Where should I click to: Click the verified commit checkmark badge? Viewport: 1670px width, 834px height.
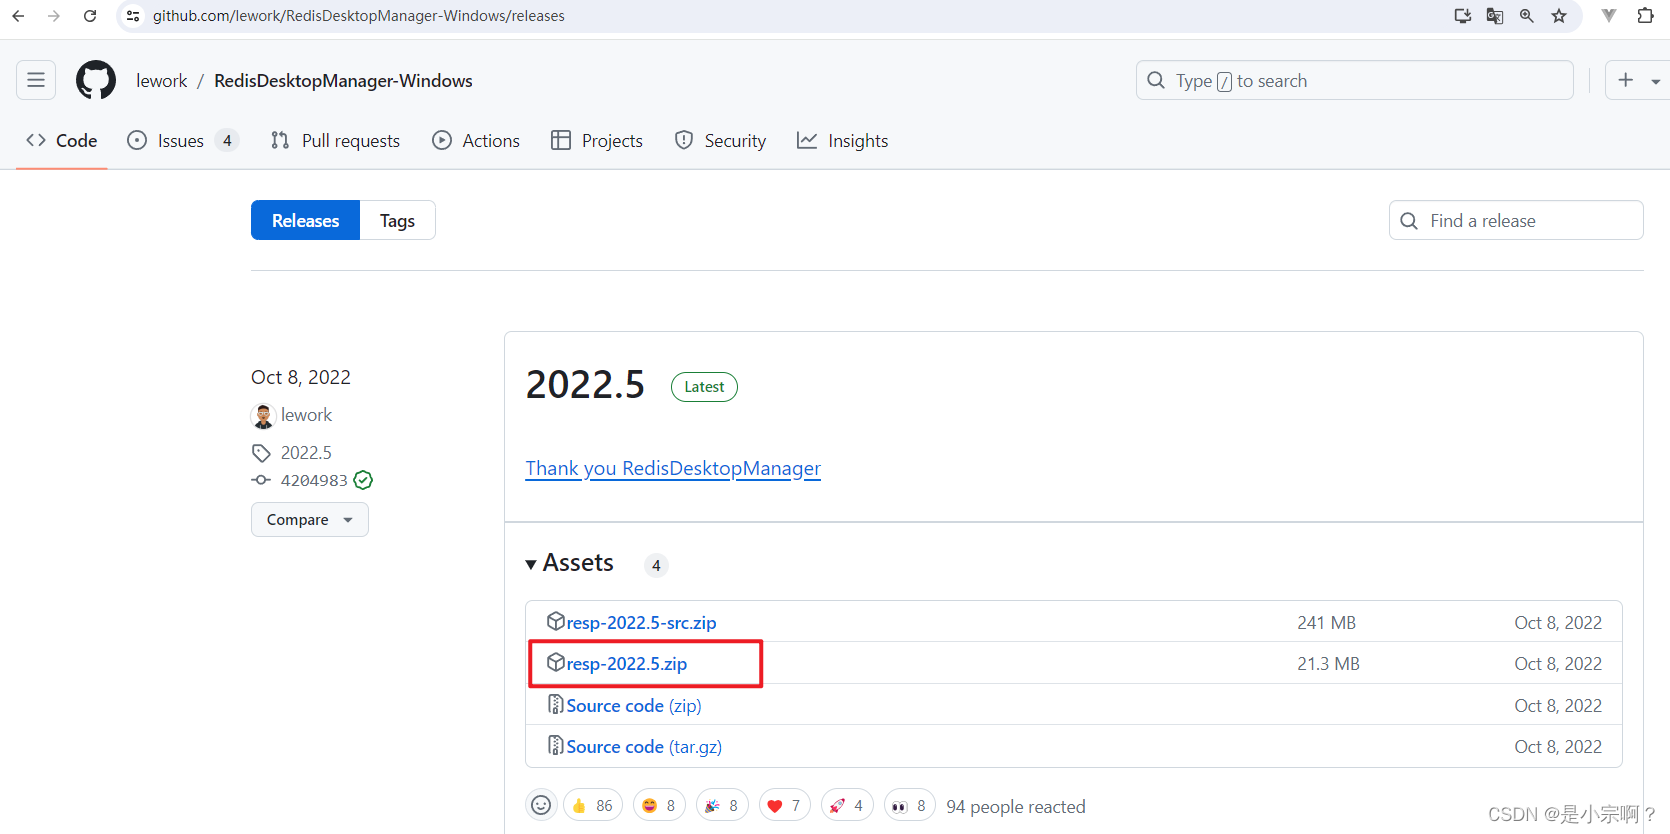[363, 480]
